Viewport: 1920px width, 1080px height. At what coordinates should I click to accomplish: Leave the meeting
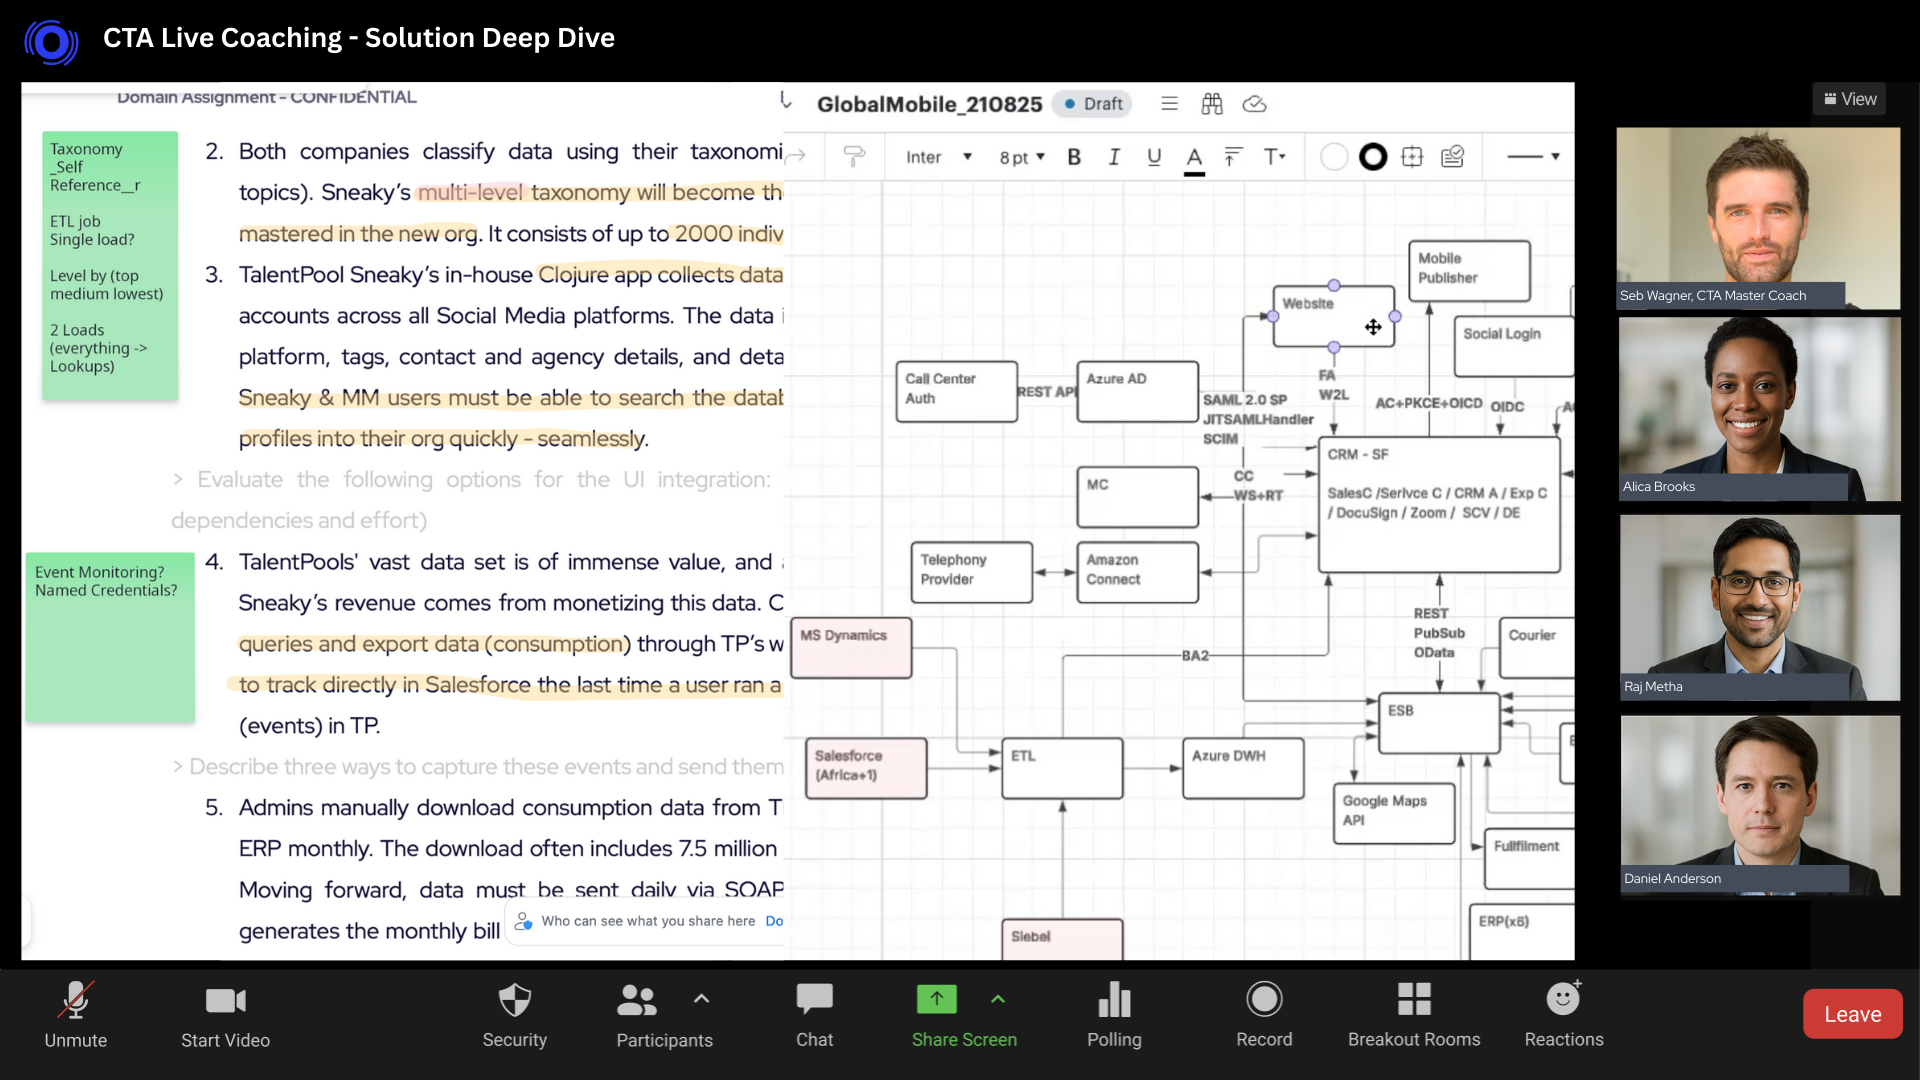pos(1852,1014)
